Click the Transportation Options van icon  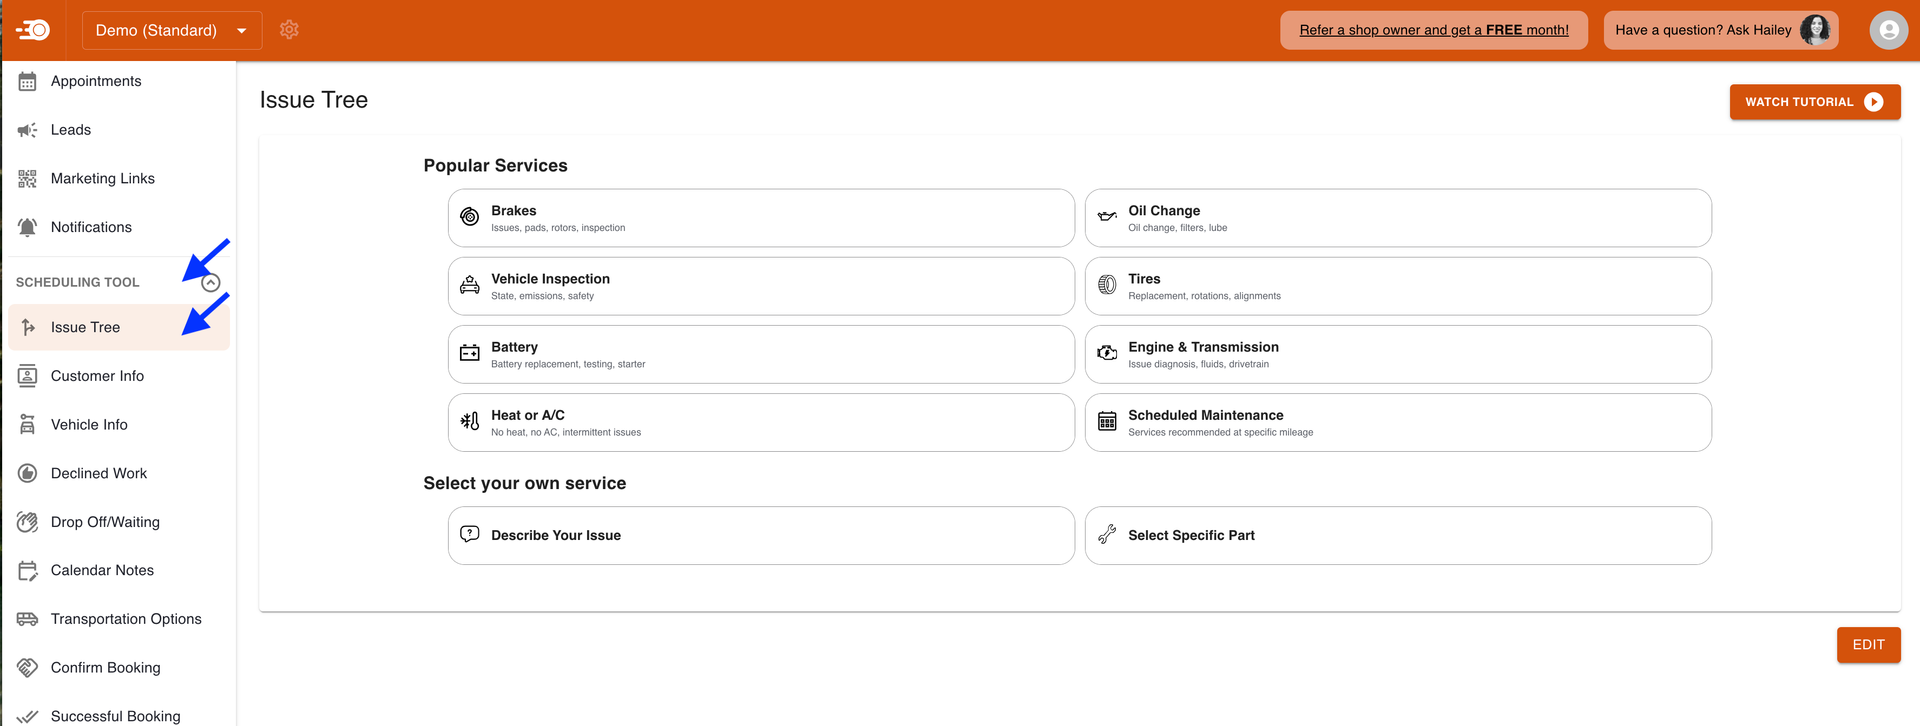(27, 619)
